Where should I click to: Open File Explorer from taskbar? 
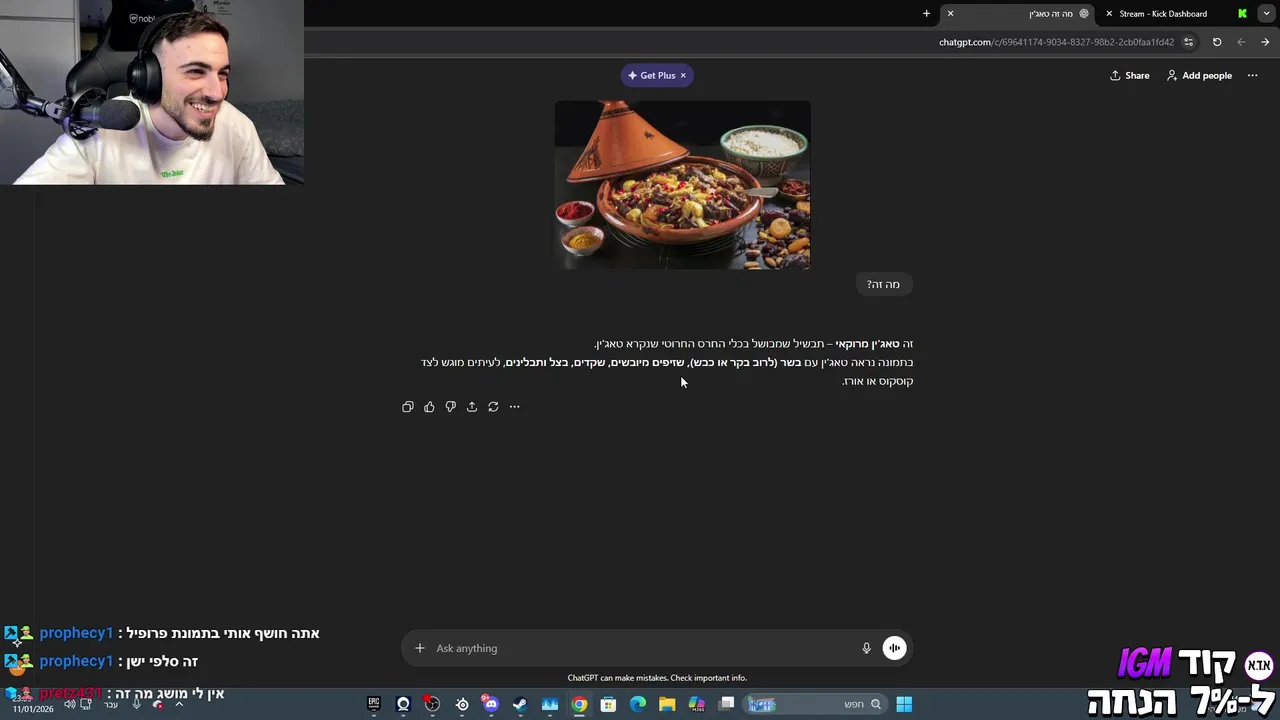tap(667, 704)
